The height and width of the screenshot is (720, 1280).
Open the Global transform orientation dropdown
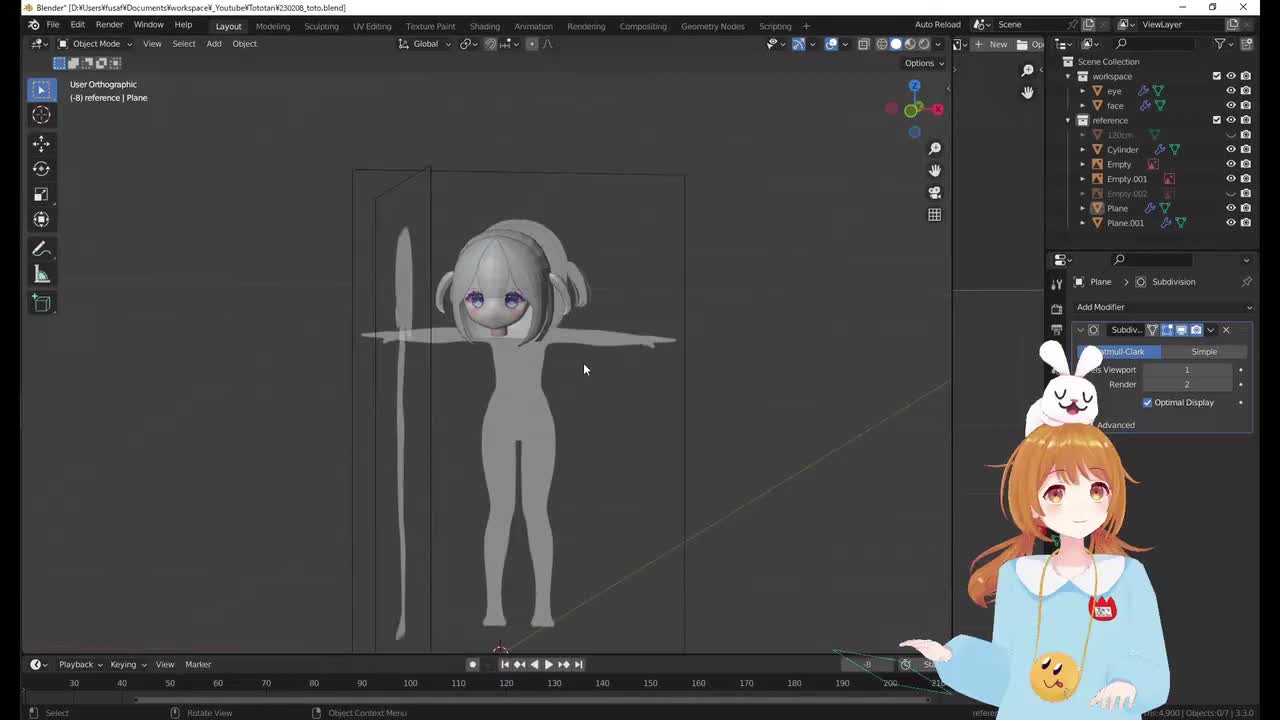(x=424, y=44)
